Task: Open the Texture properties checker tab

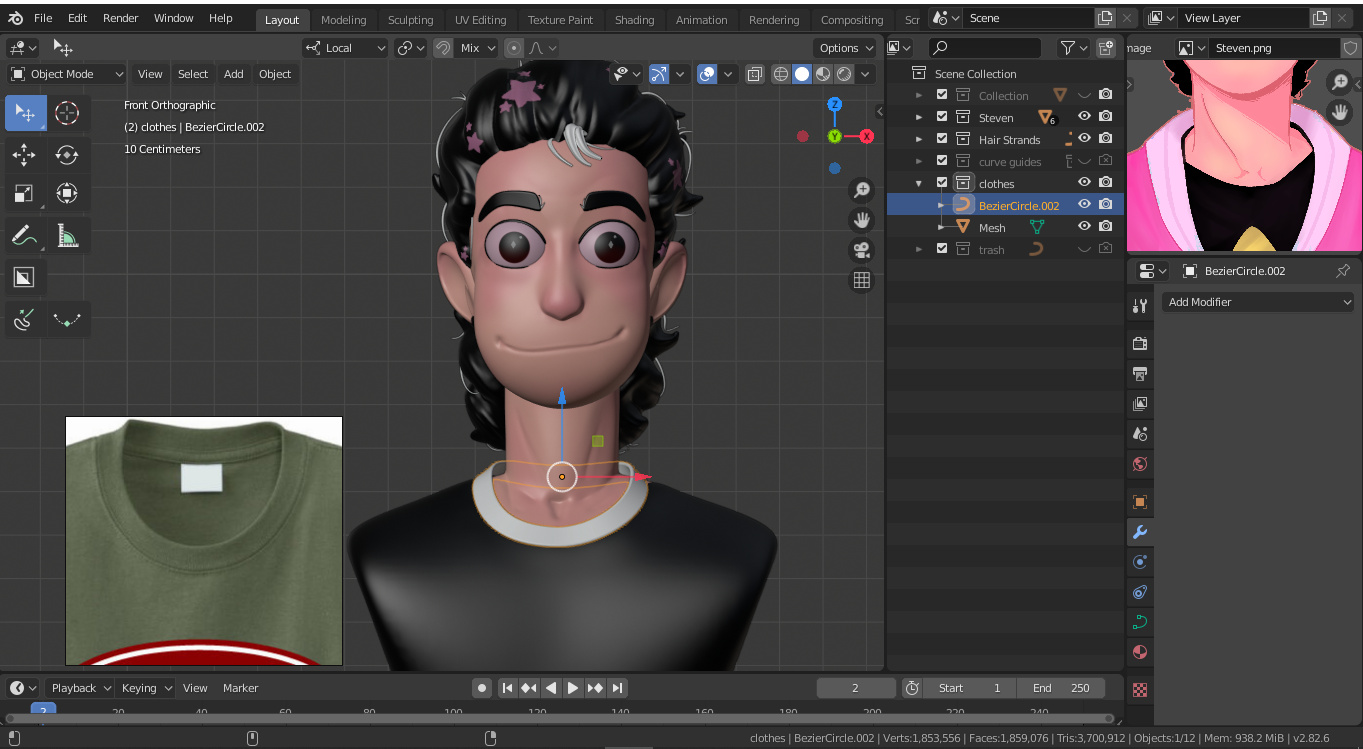Action: [1140, 690]
